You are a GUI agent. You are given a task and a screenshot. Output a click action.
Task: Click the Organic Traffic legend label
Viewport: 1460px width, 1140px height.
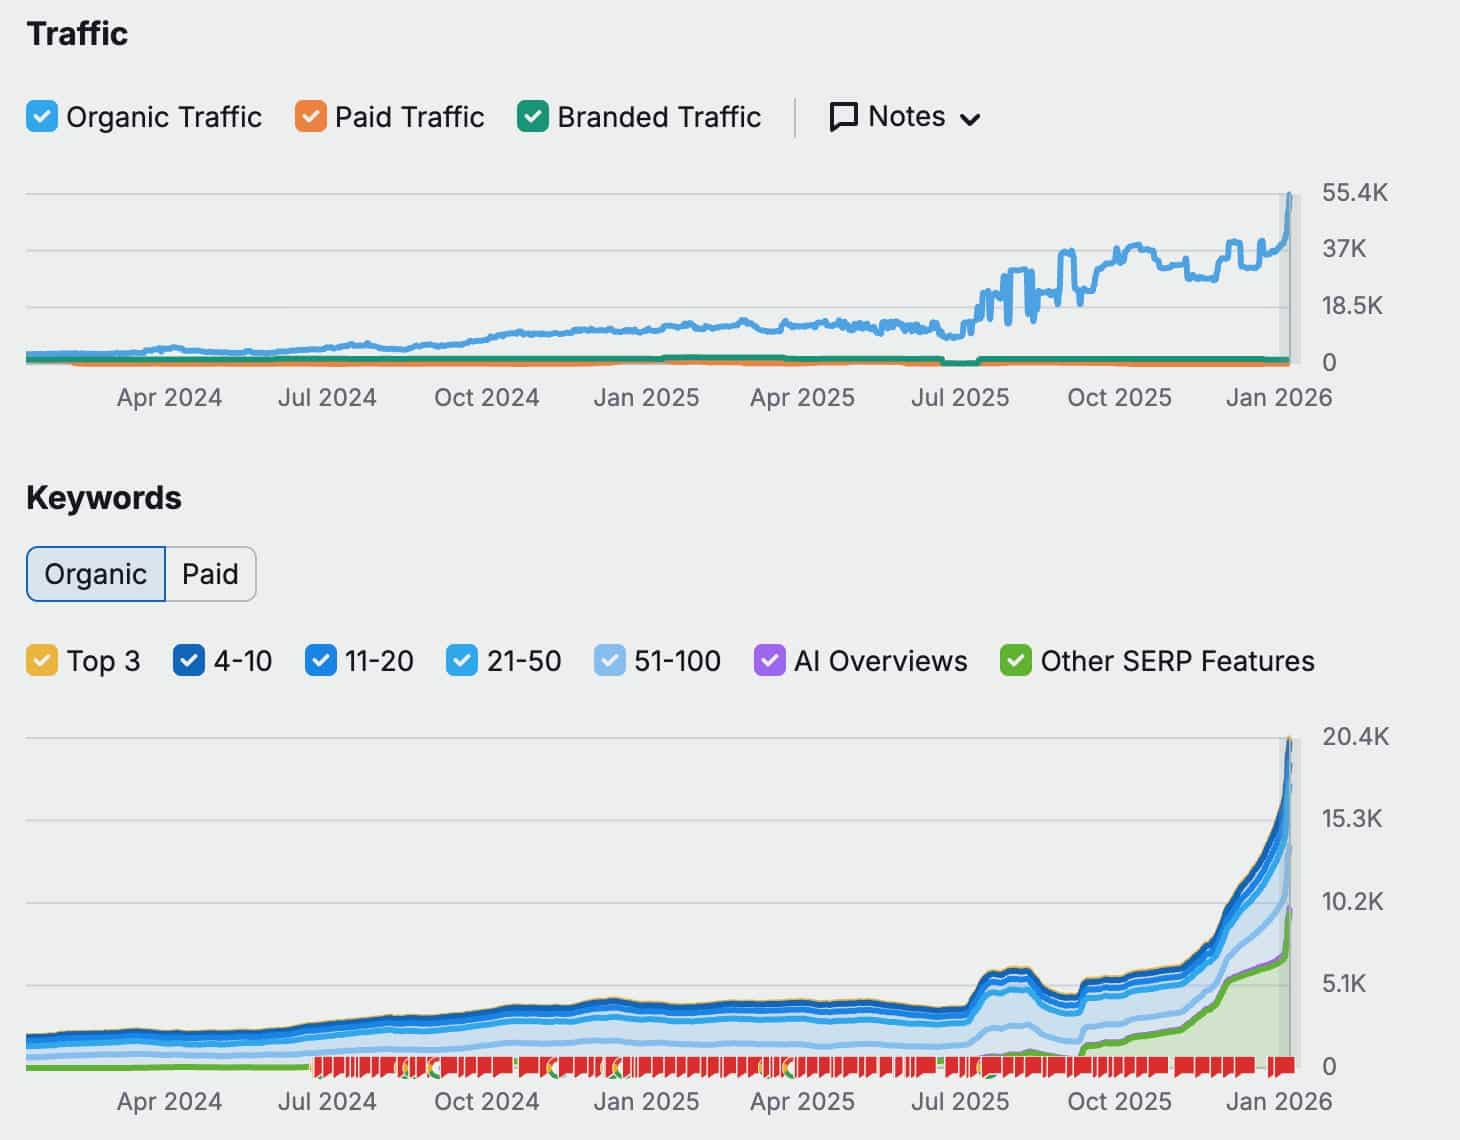coord(164,117)
